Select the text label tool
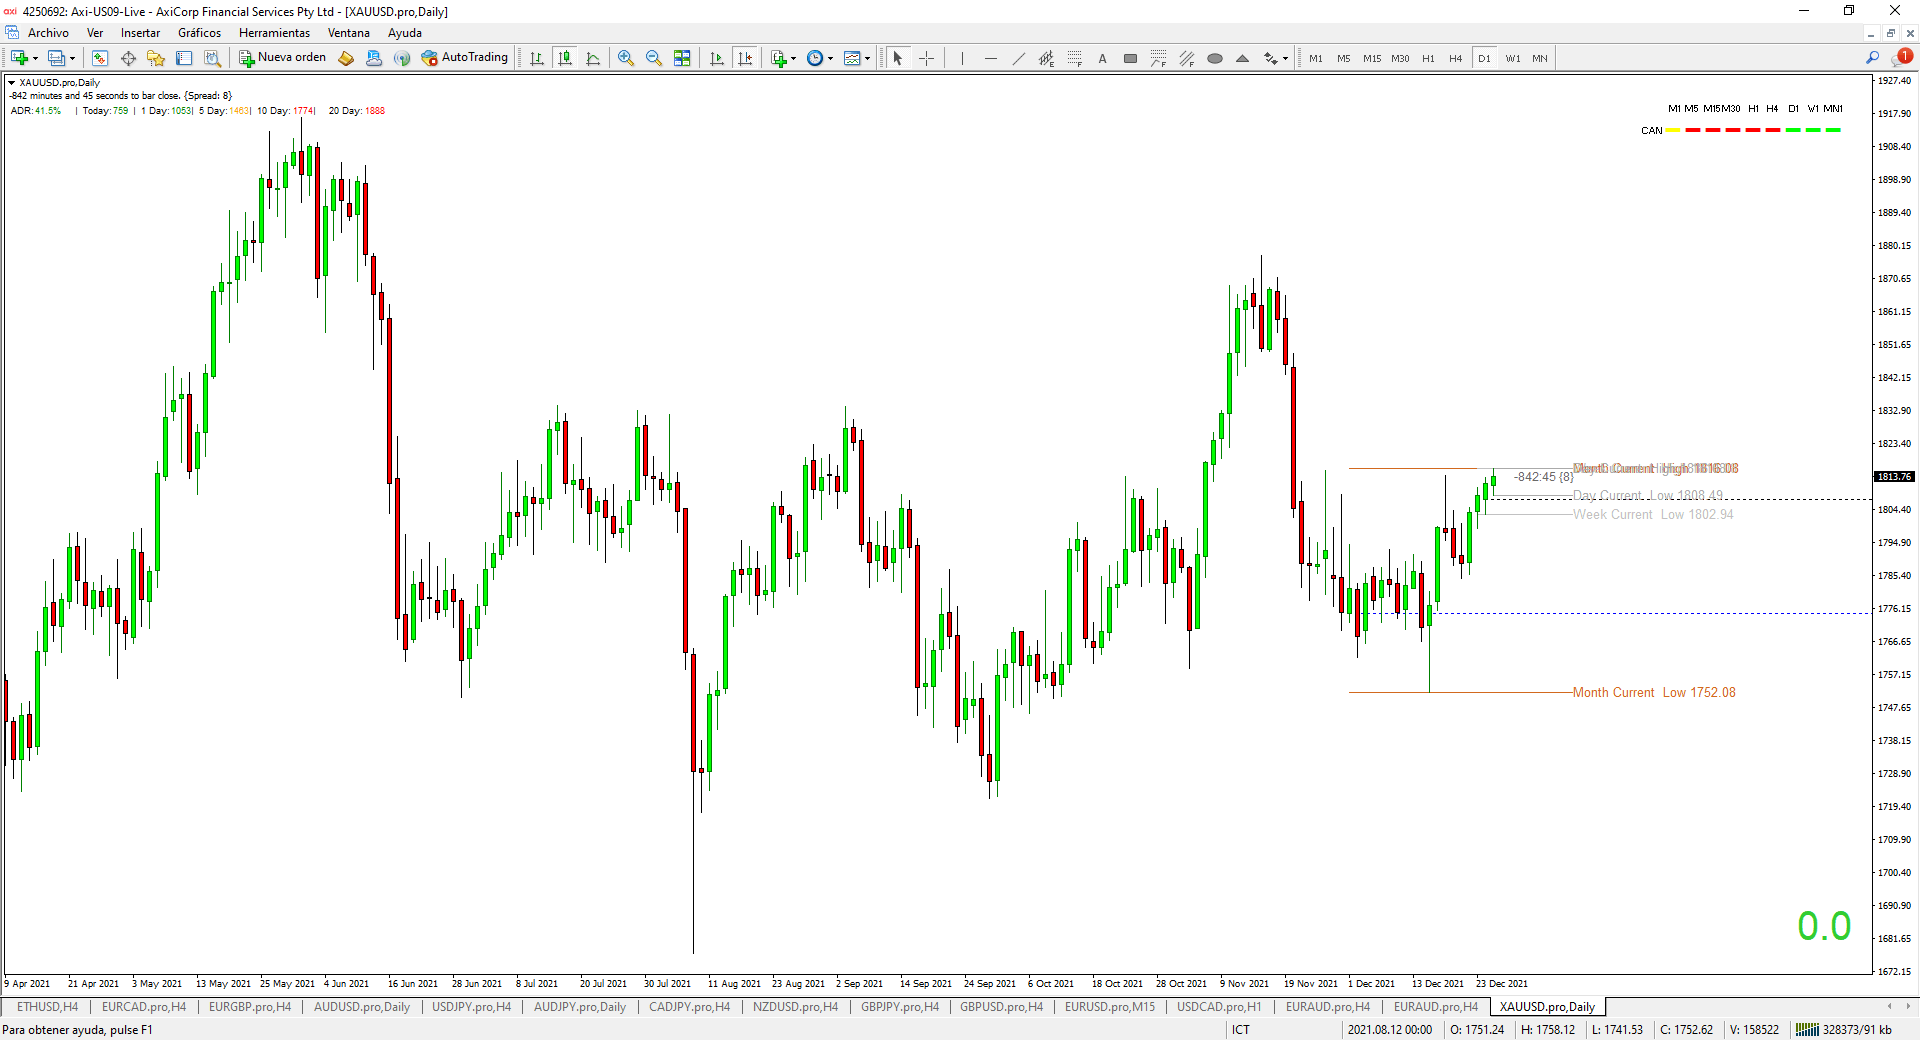 (x=1102, y=58)
